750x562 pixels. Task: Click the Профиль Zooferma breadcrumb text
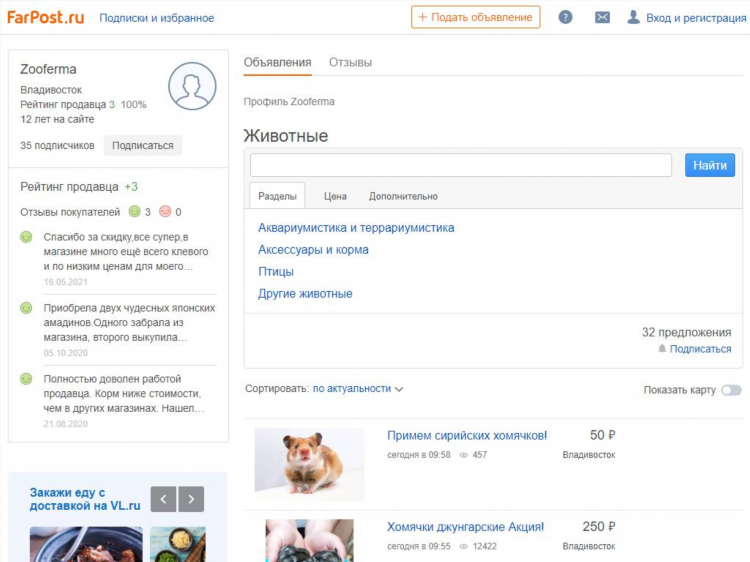pyautogui.click(x=289, y=101)
